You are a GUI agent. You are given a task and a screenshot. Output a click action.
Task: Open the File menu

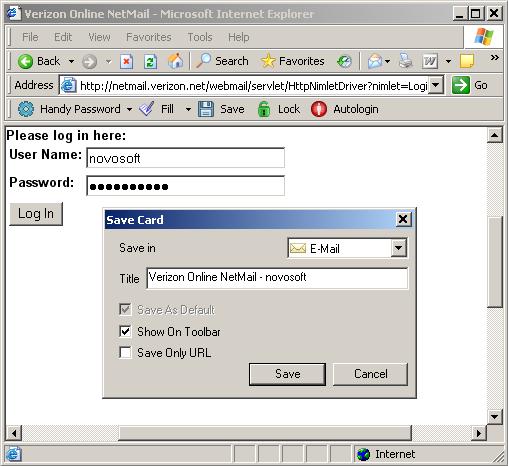coord(30,37)
